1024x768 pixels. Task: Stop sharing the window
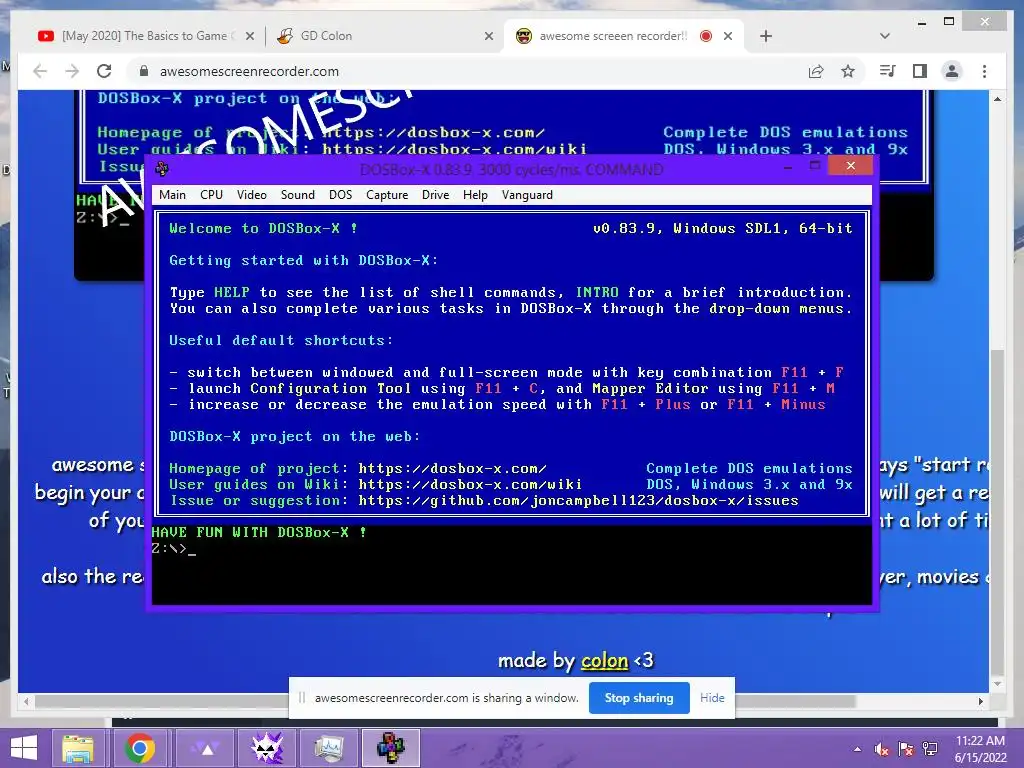pyautogui.click(x=639, y=697)
